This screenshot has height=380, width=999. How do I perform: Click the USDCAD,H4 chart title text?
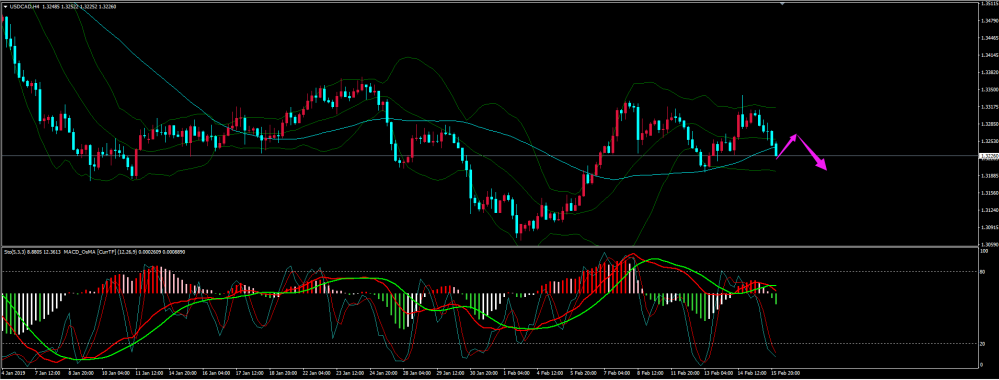point(24,6)
